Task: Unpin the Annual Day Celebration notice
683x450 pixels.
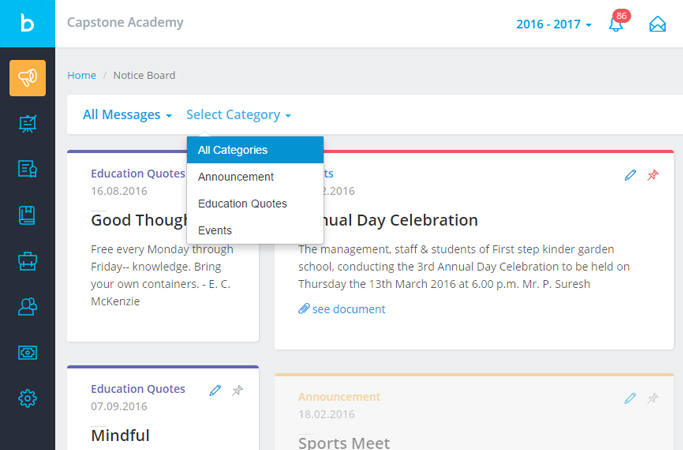Action: 653,175
